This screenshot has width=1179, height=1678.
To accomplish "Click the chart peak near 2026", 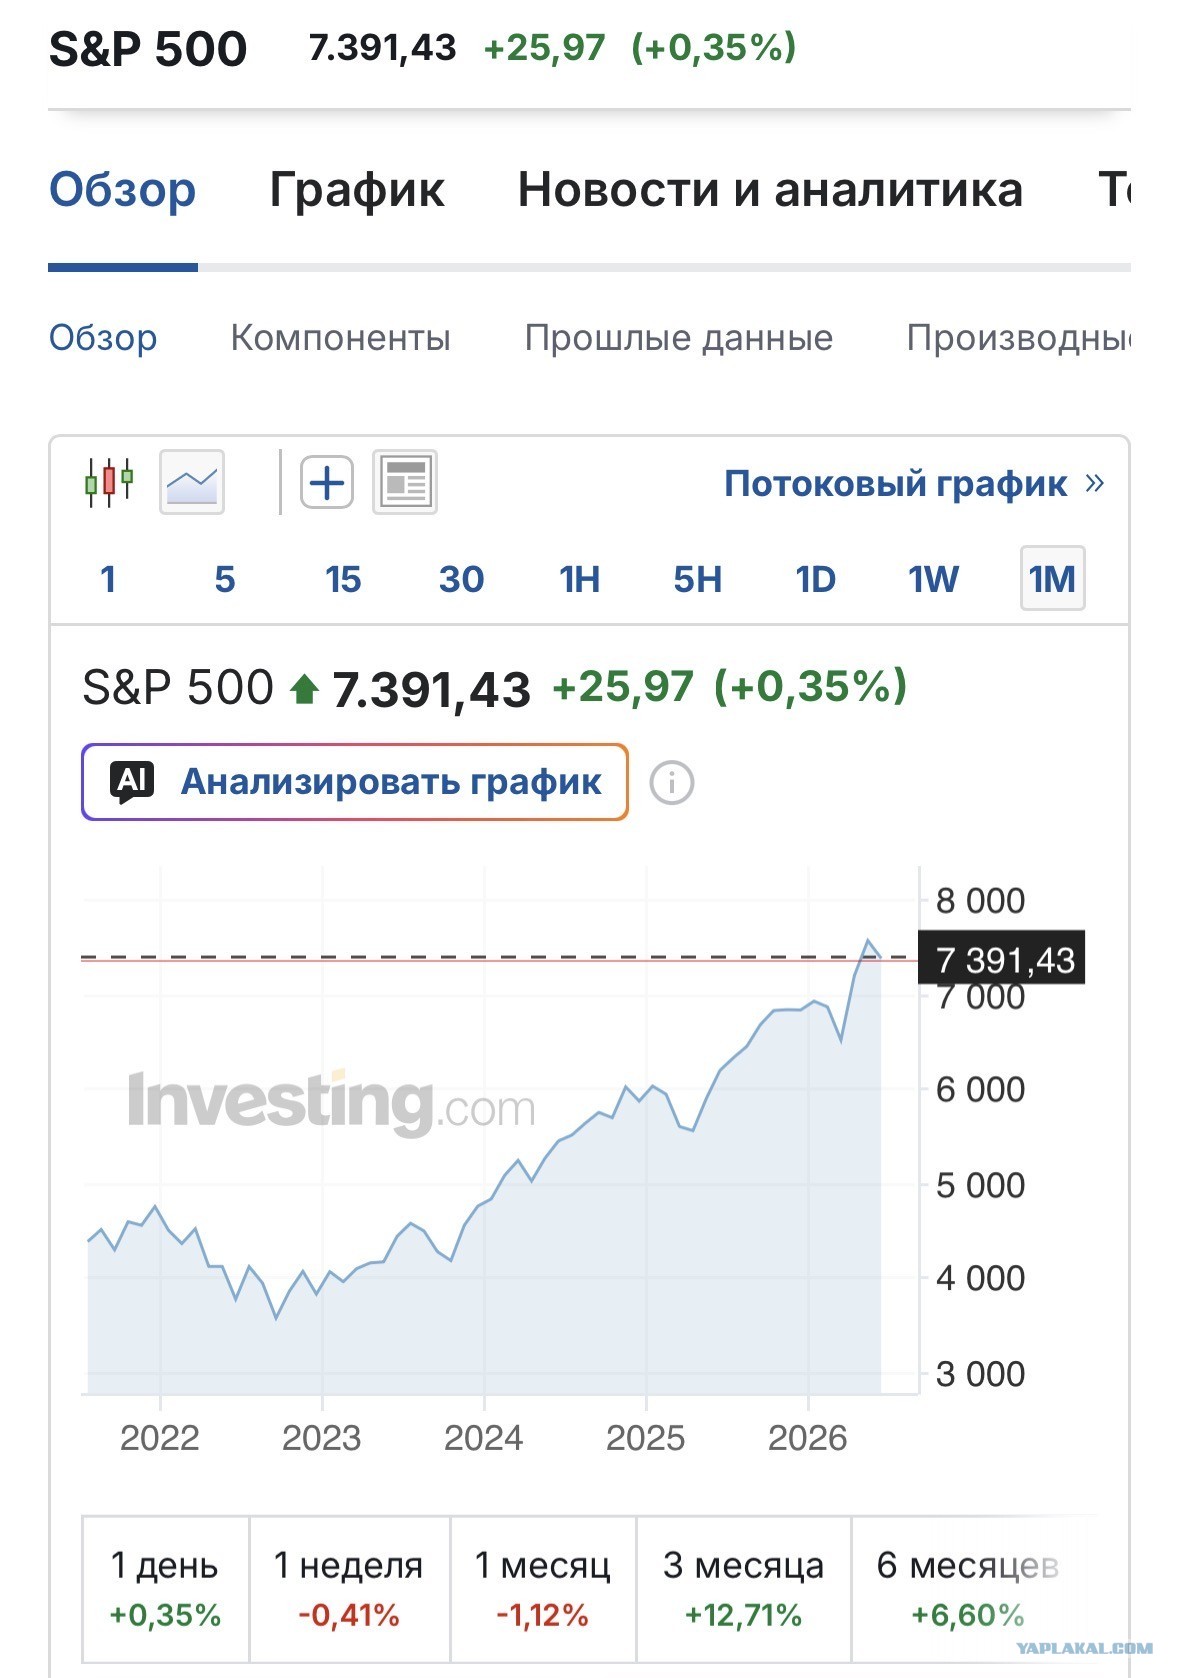I will tap(869, 941).
